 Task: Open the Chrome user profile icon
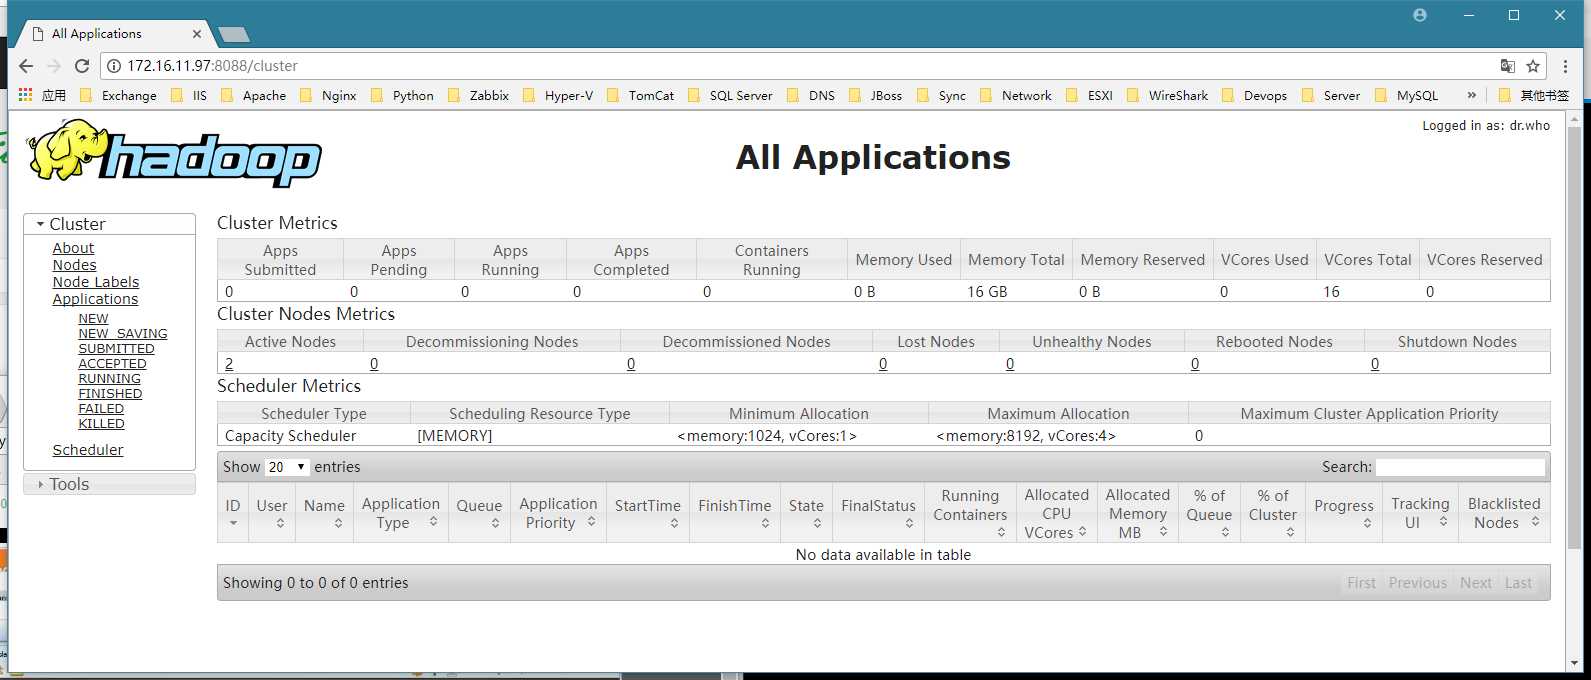point(1420,15)
